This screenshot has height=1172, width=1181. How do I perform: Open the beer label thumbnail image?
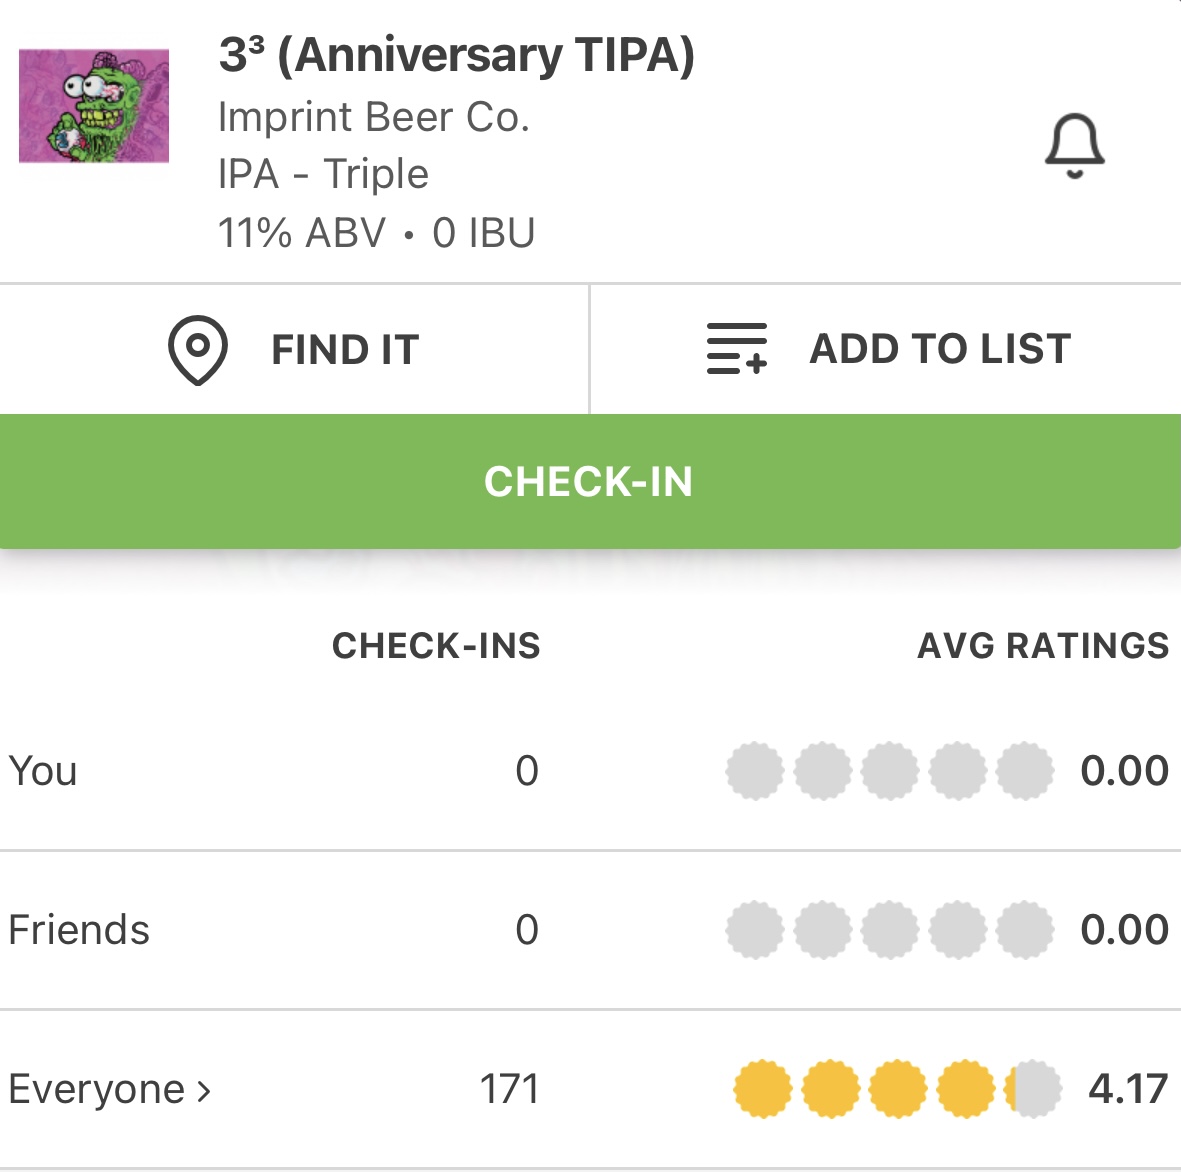pyautogui.click(x=94, y=106)
